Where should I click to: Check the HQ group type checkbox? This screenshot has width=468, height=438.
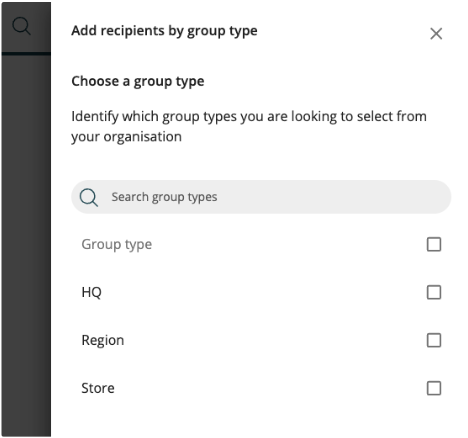[x=434, y=292]
